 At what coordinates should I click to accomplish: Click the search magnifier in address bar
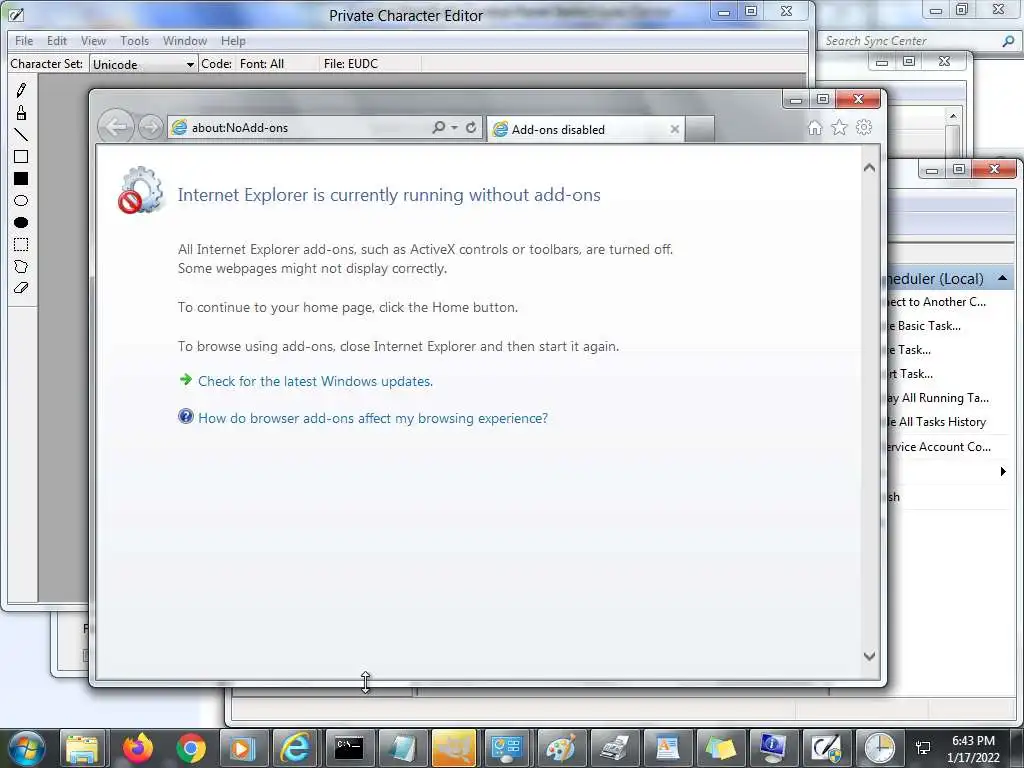pos(439,127)
